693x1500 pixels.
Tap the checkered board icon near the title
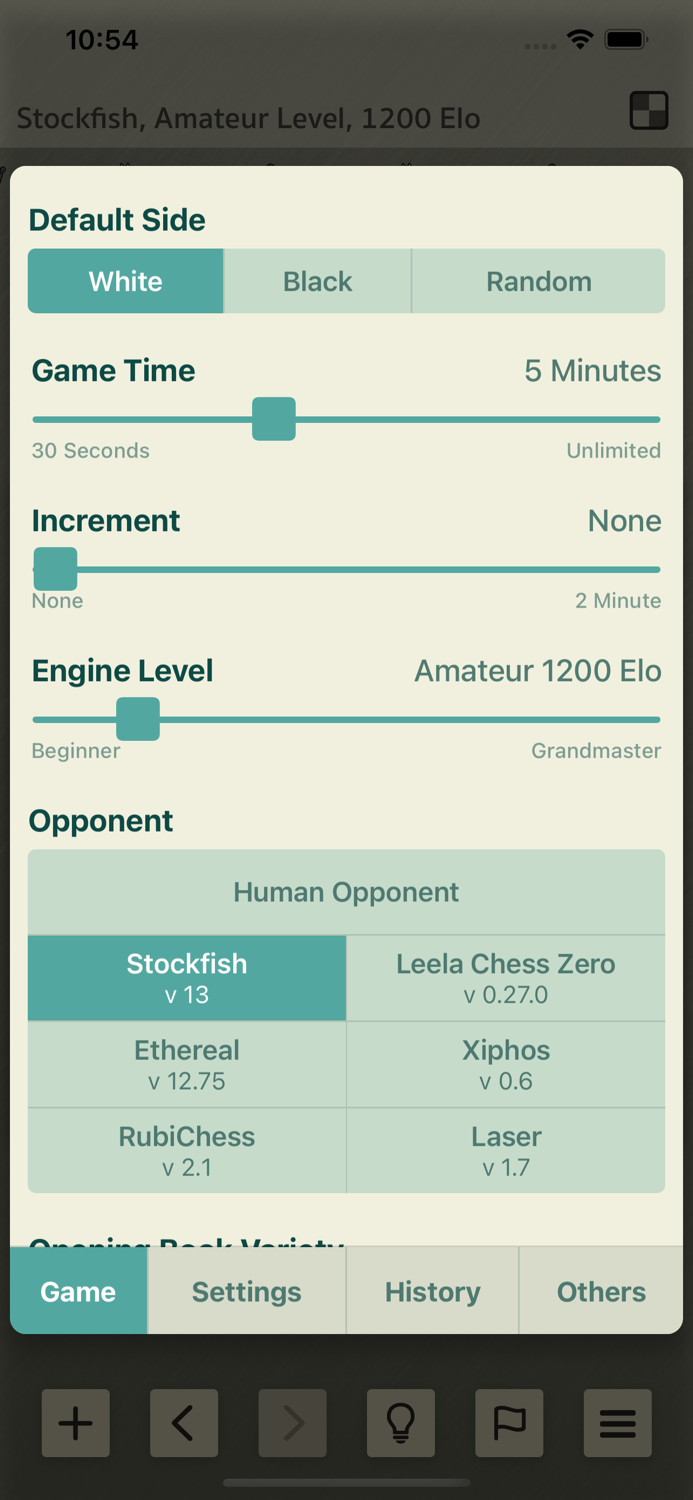(648, 110)
